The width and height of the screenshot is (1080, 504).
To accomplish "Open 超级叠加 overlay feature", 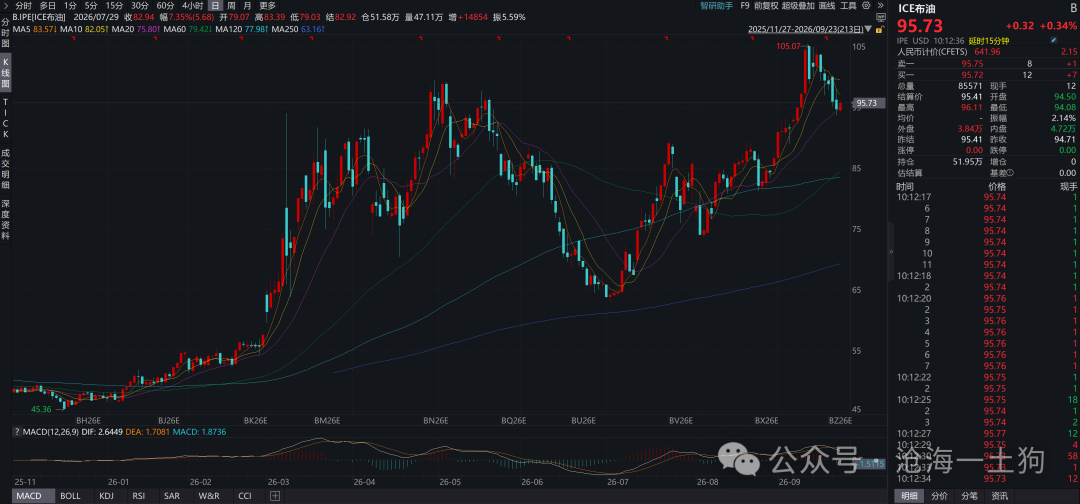I will (798, 5).
